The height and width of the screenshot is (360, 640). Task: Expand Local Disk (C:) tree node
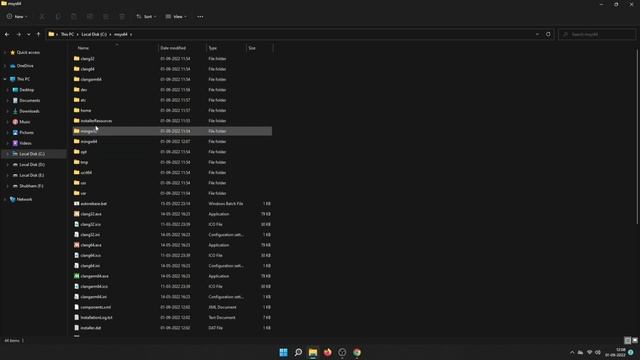pos(7,154)
